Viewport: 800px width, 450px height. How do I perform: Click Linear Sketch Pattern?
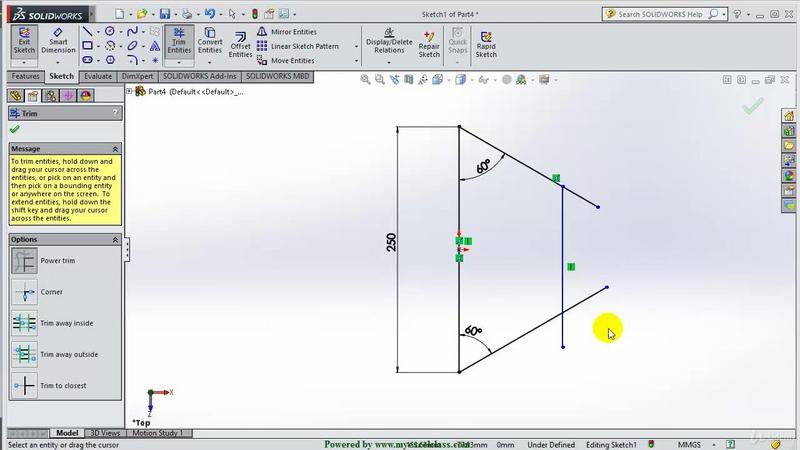click(x=298, y=46)
